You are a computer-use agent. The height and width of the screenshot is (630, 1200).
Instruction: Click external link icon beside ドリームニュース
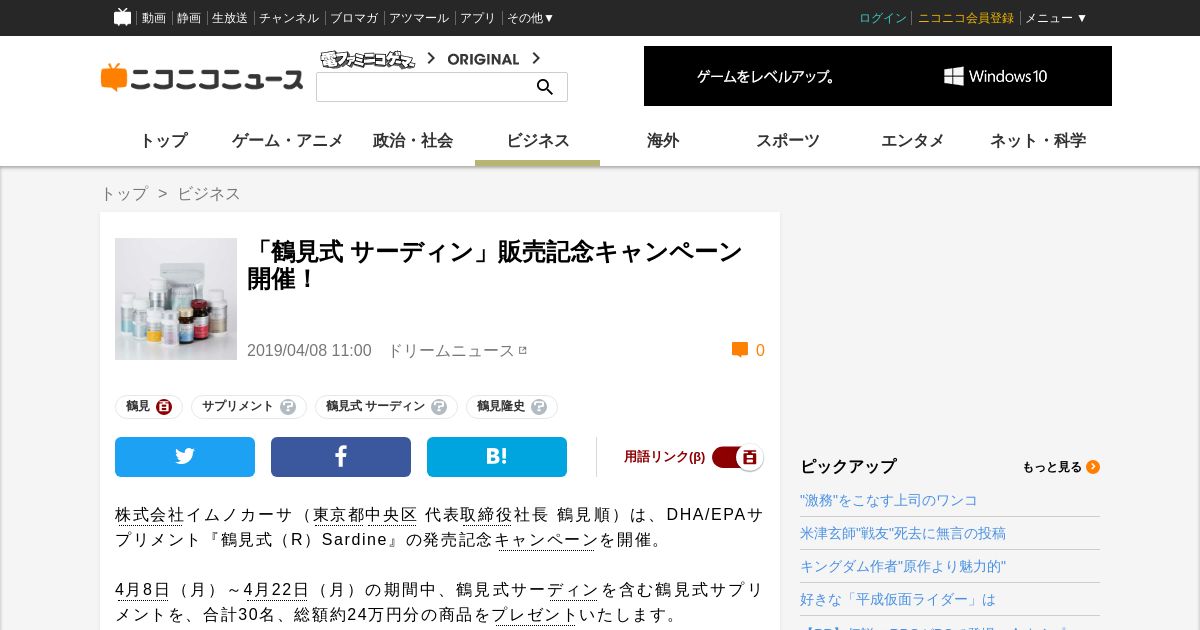point(523,350)
